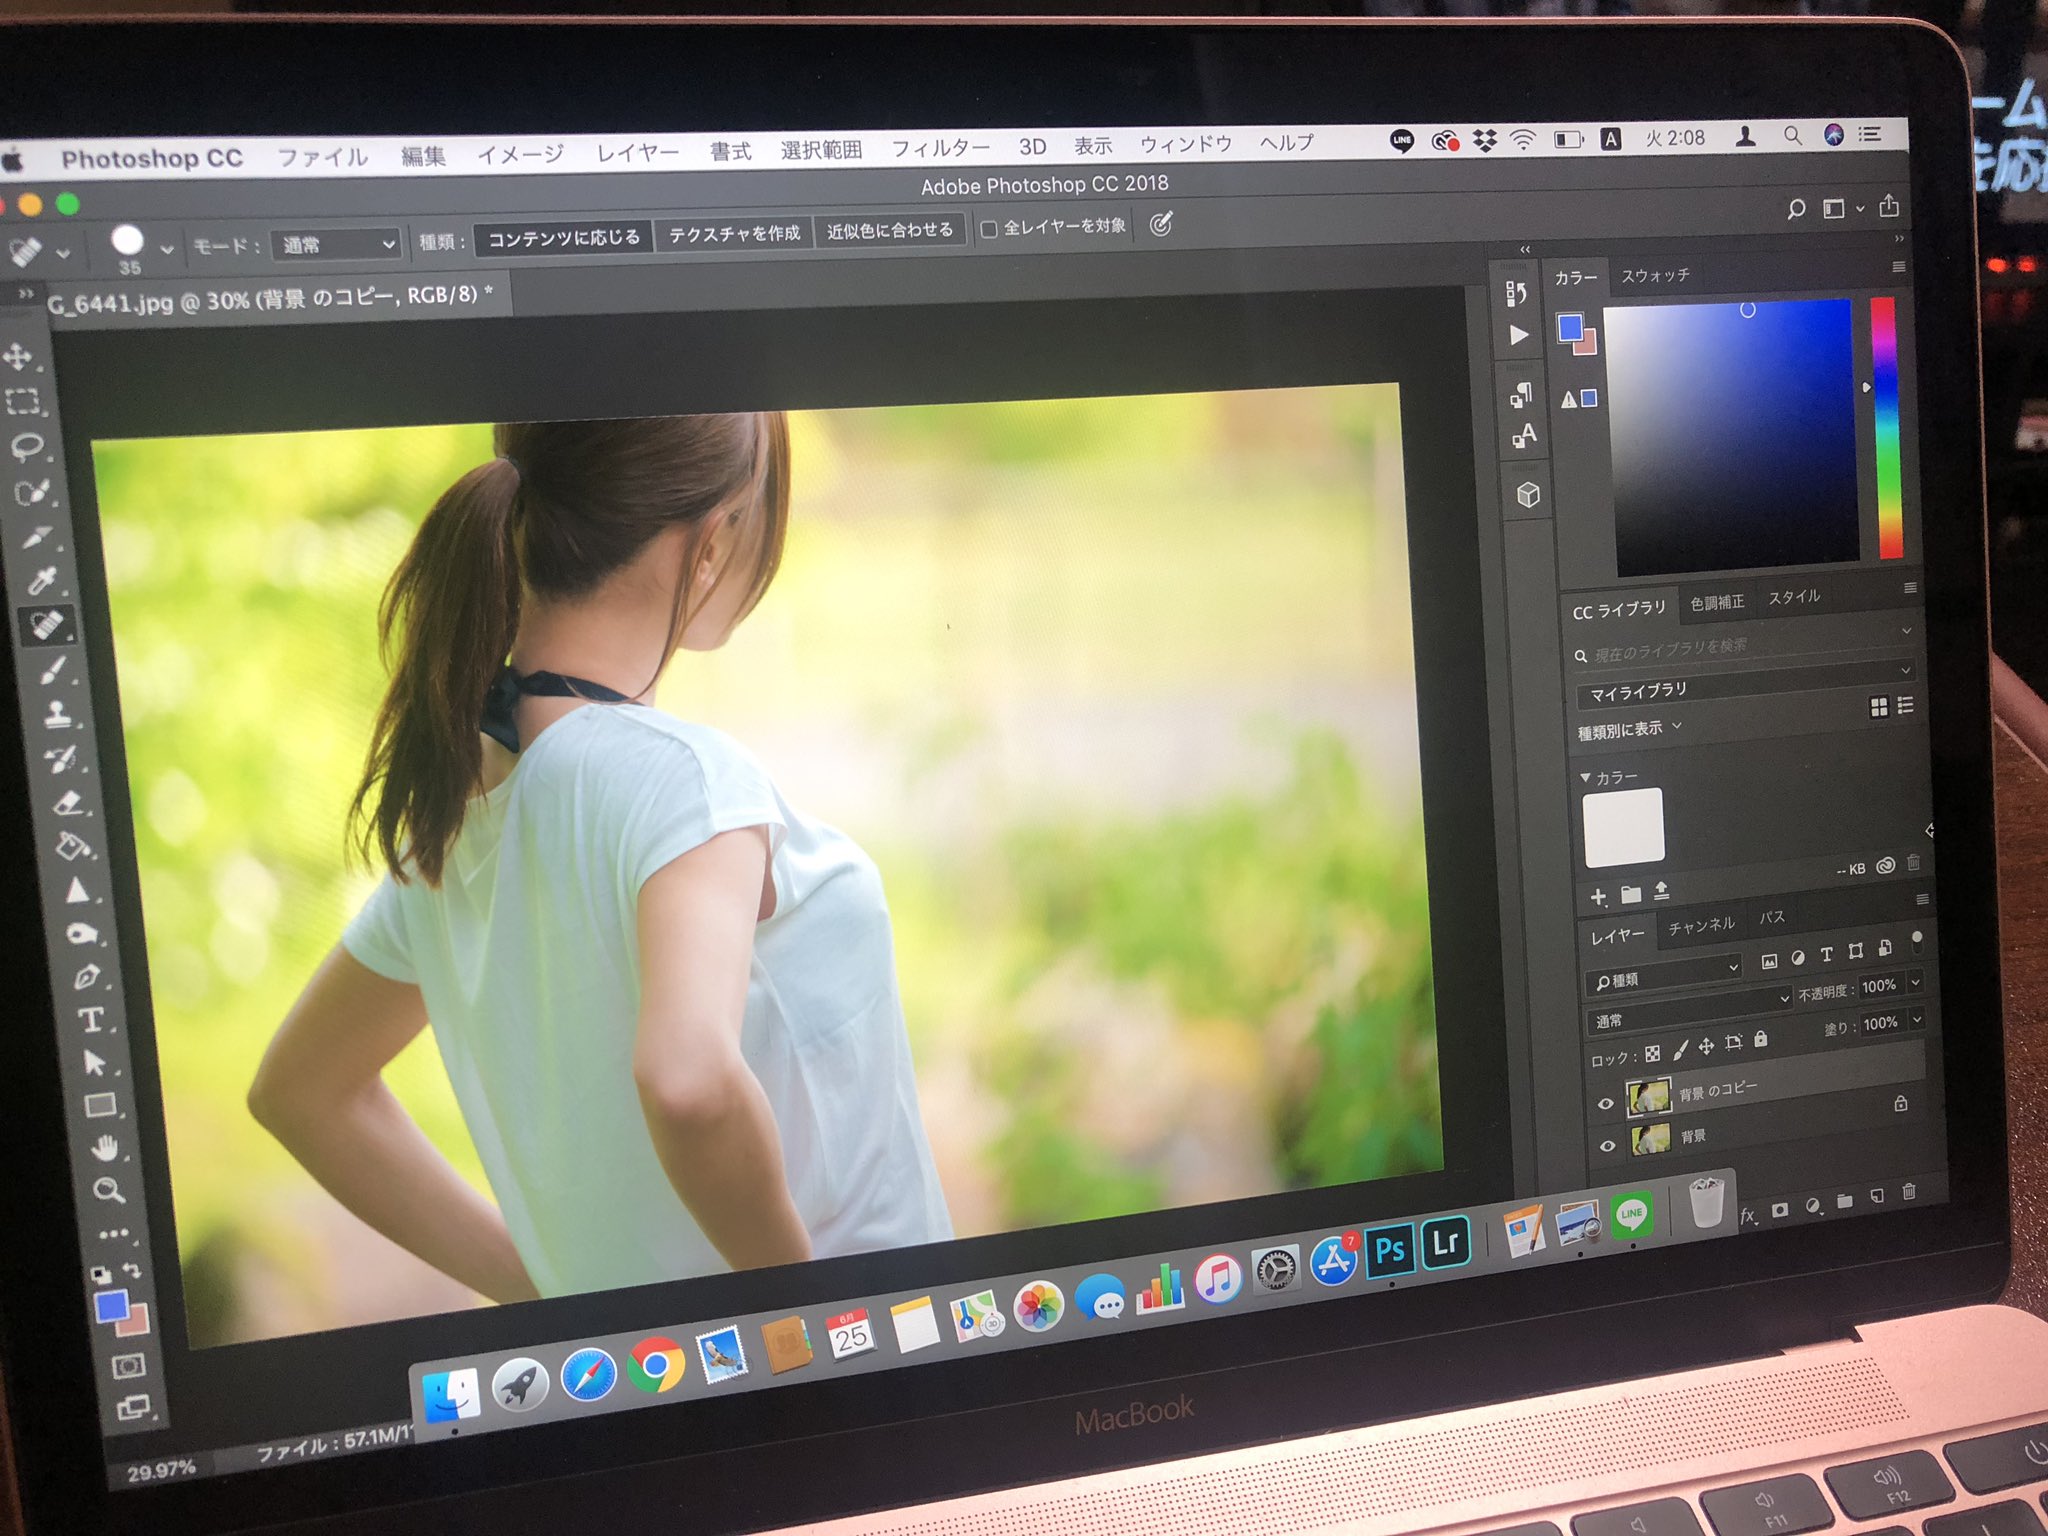Select the Hand tool
Viewport: 2048px width, 1536px height.
(104, 1148)
